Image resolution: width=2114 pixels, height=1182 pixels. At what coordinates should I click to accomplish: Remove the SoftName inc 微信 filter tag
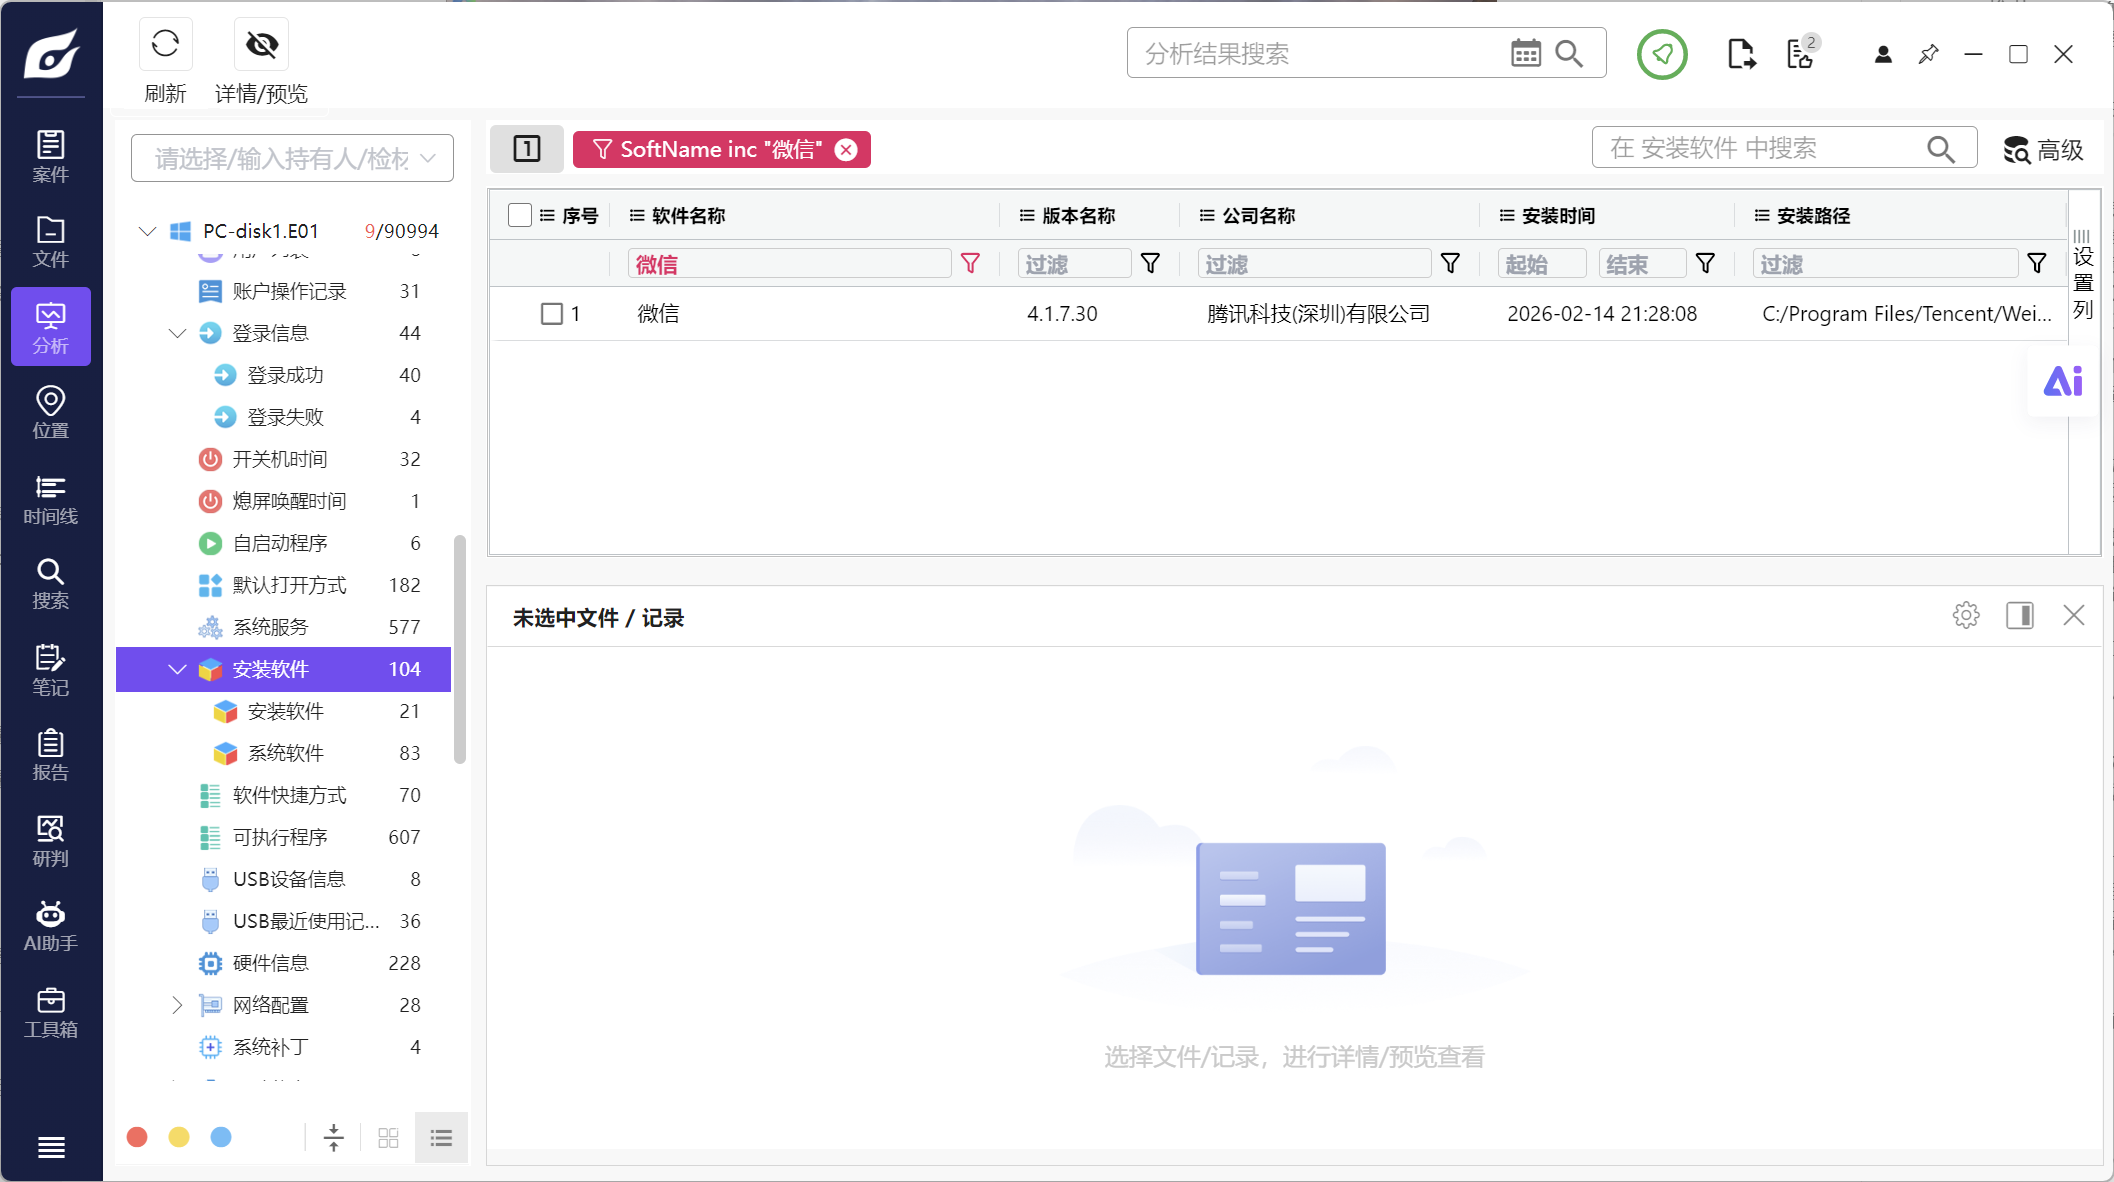[846, 149]
